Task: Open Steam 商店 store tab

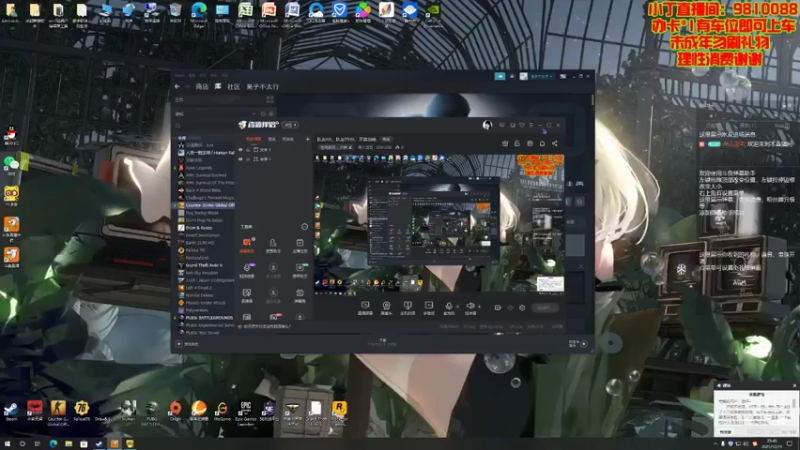Action: point(202,87)
